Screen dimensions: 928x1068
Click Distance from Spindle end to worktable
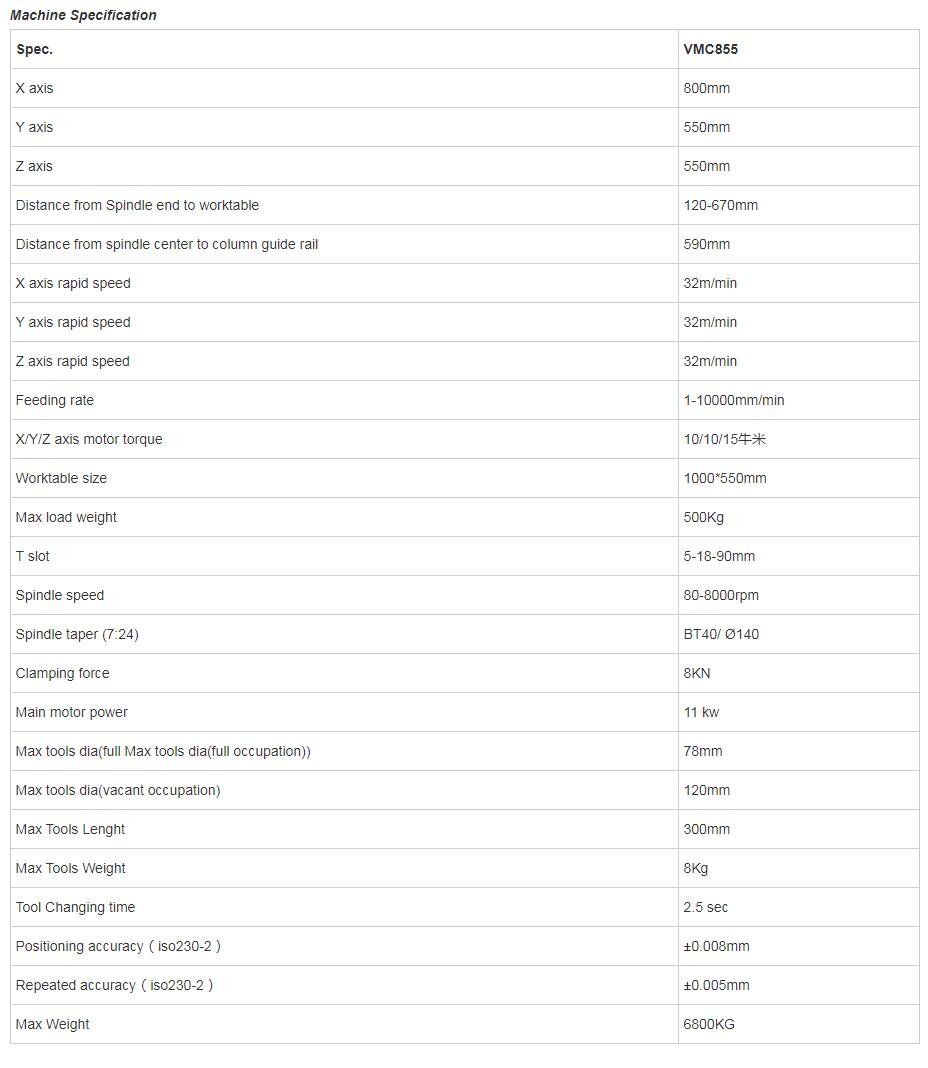coord(137,205)
